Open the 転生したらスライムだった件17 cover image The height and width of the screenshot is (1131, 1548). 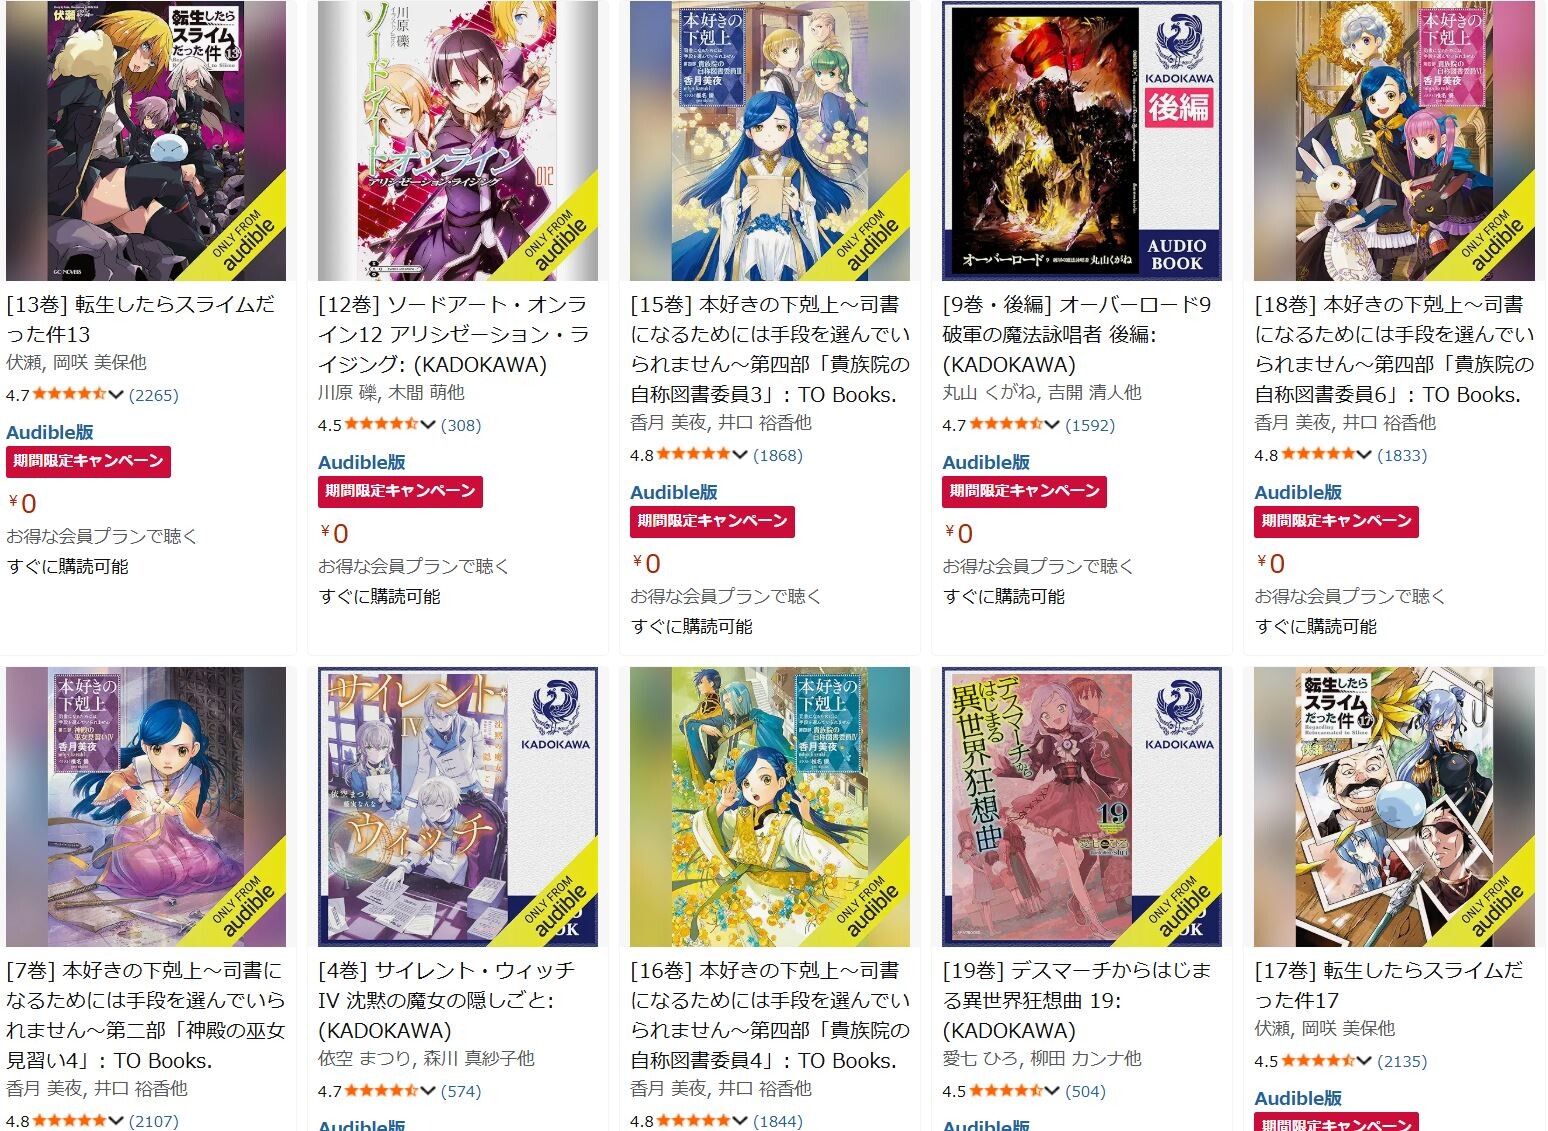point(1394,806)
